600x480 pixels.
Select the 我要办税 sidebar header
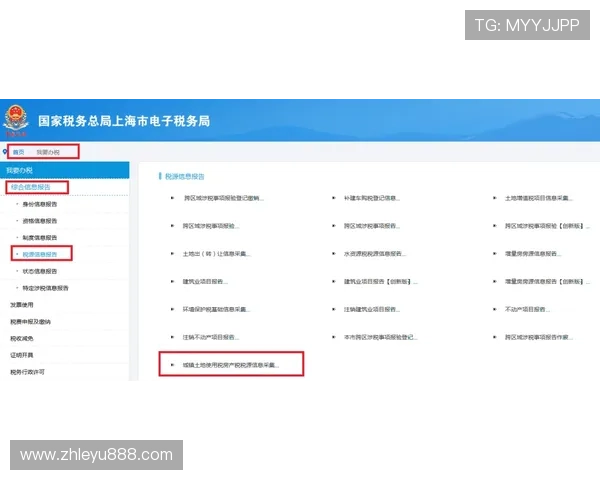65,170
